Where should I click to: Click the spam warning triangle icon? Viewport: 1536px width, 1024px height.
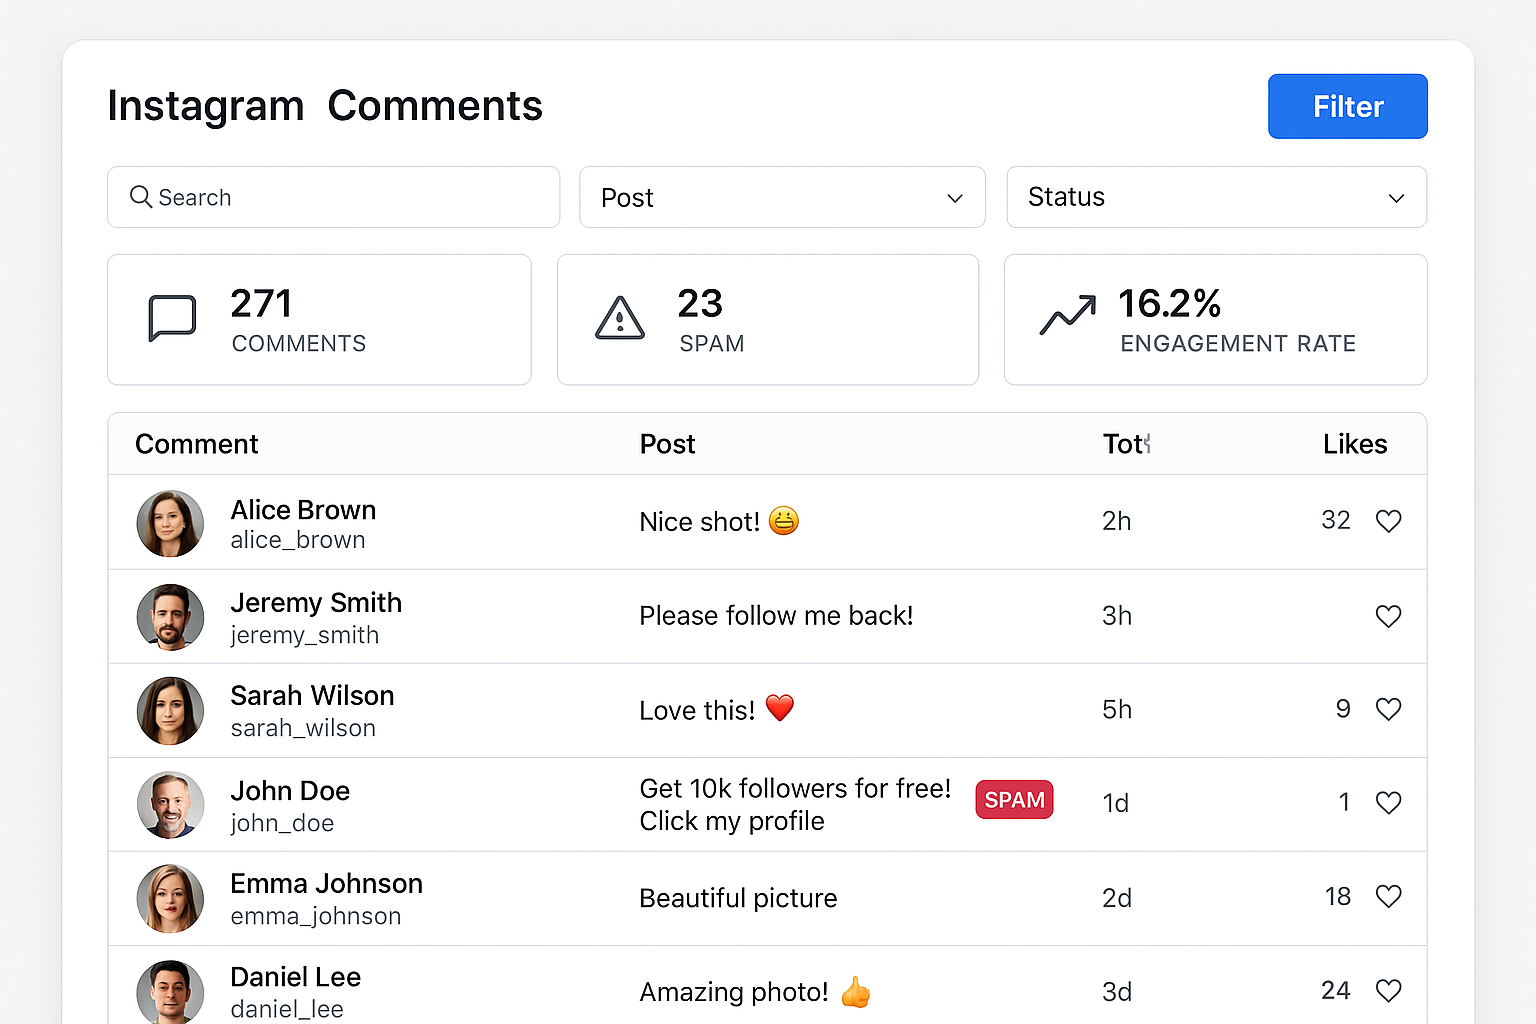(x=620, y=319)
